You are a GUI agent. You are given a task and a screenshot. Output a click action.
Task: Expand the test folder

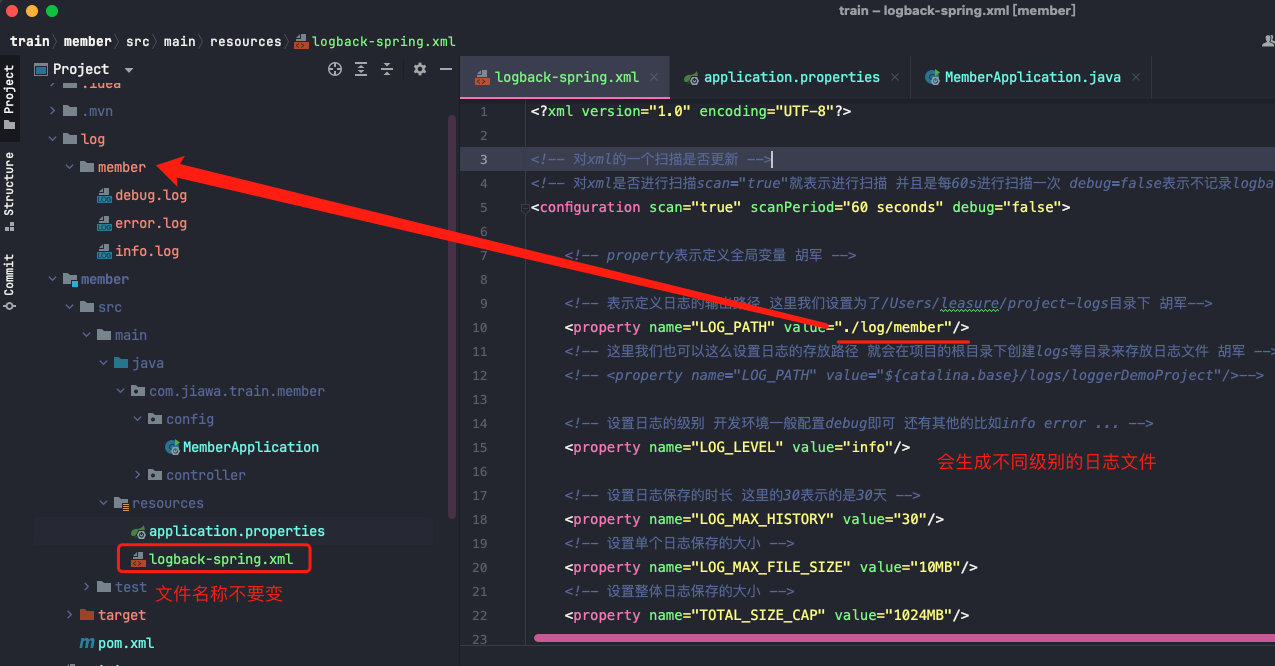click(x=87, y=587)
